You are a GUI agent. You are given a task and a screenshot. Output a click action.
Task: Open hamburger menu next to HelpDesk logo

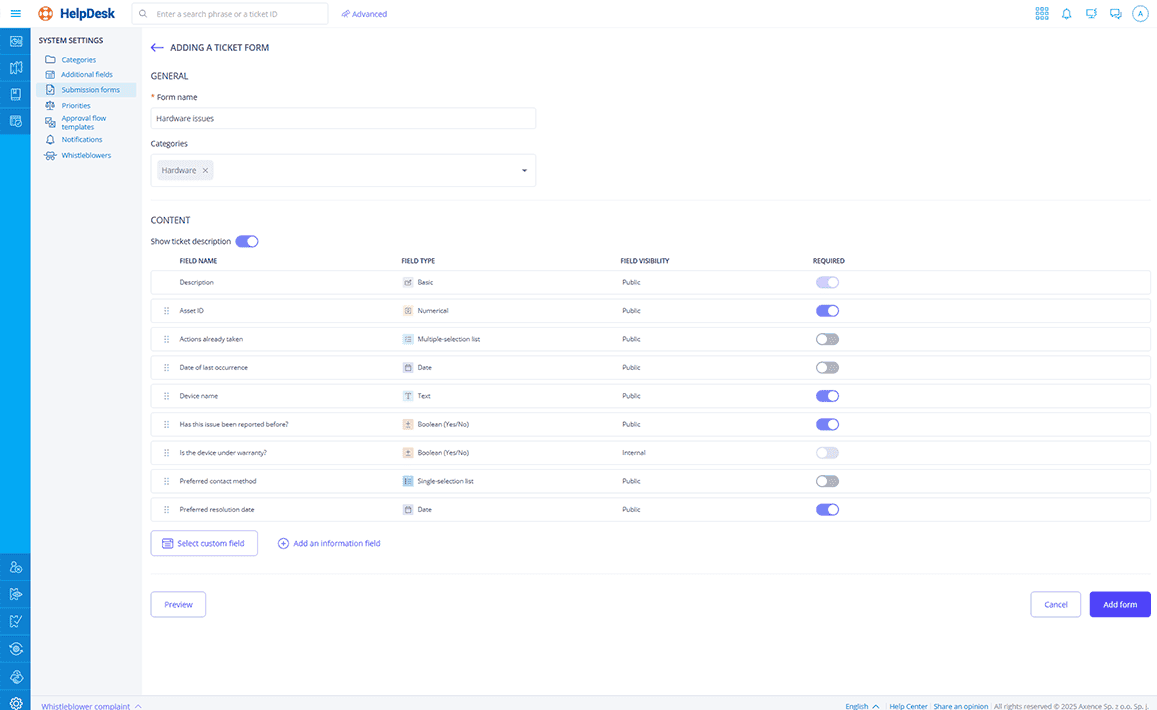(15, 14)
